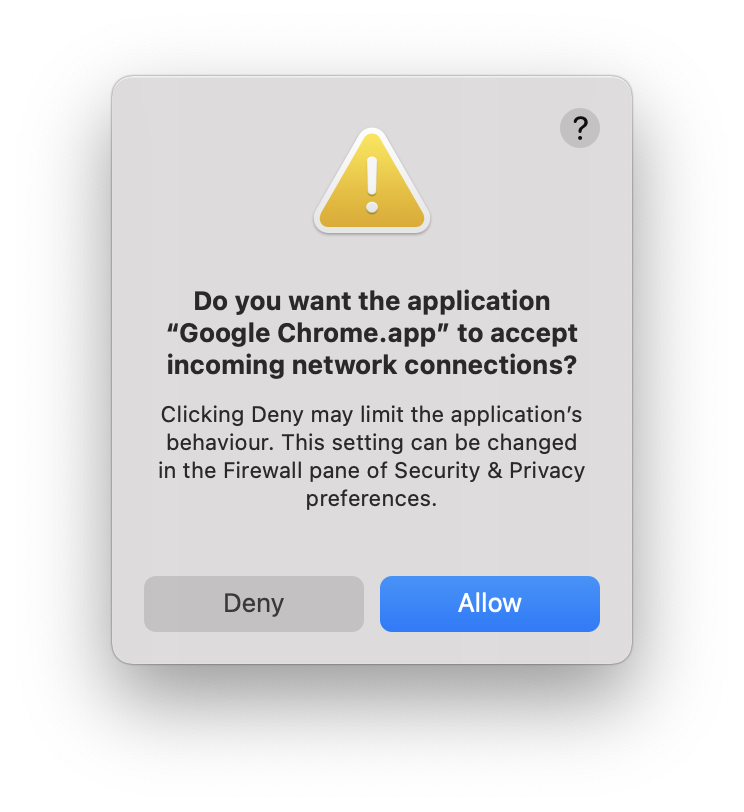
Task: Choose the grey Deny button
Action: coord(254,603)
